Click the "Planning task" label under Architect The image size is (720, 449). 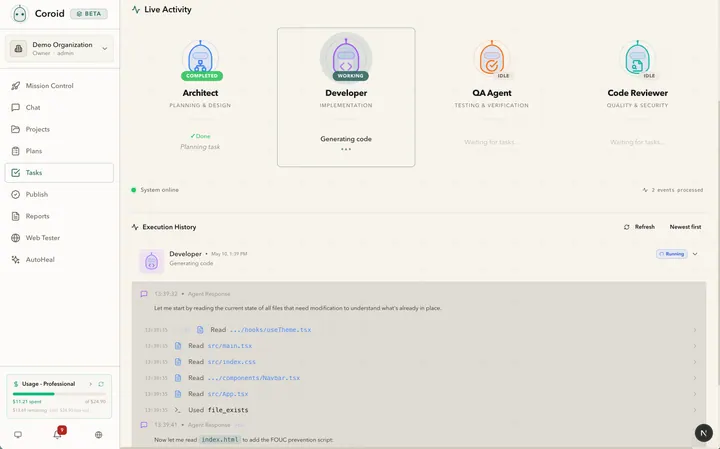click(x=200, y=147)
